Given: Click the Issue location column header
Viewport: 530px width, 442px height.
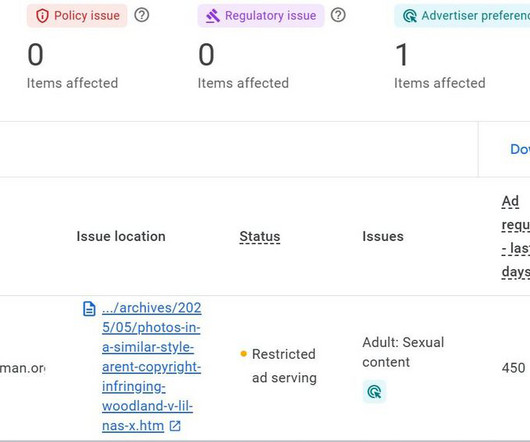Looking at the screenshot, I should [x=121, y=236].
